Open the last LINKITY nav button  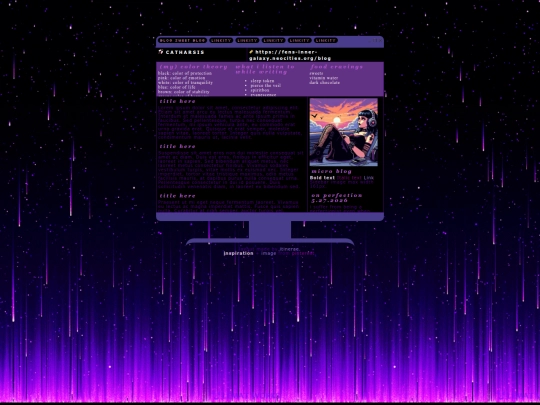pos(326,41)
